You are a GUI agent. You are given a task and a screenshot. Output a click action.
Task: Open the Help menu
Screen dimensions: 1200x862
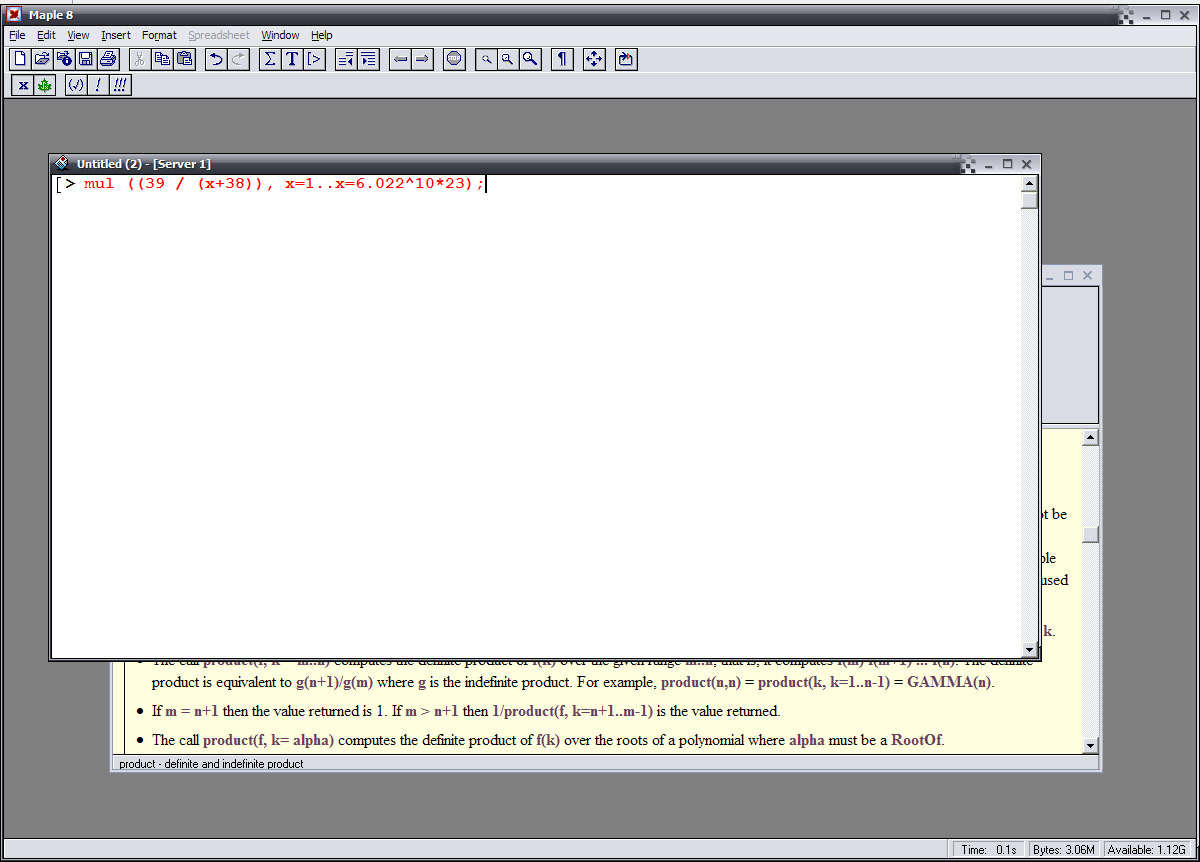pyautogui.click(x=321, y=35)
